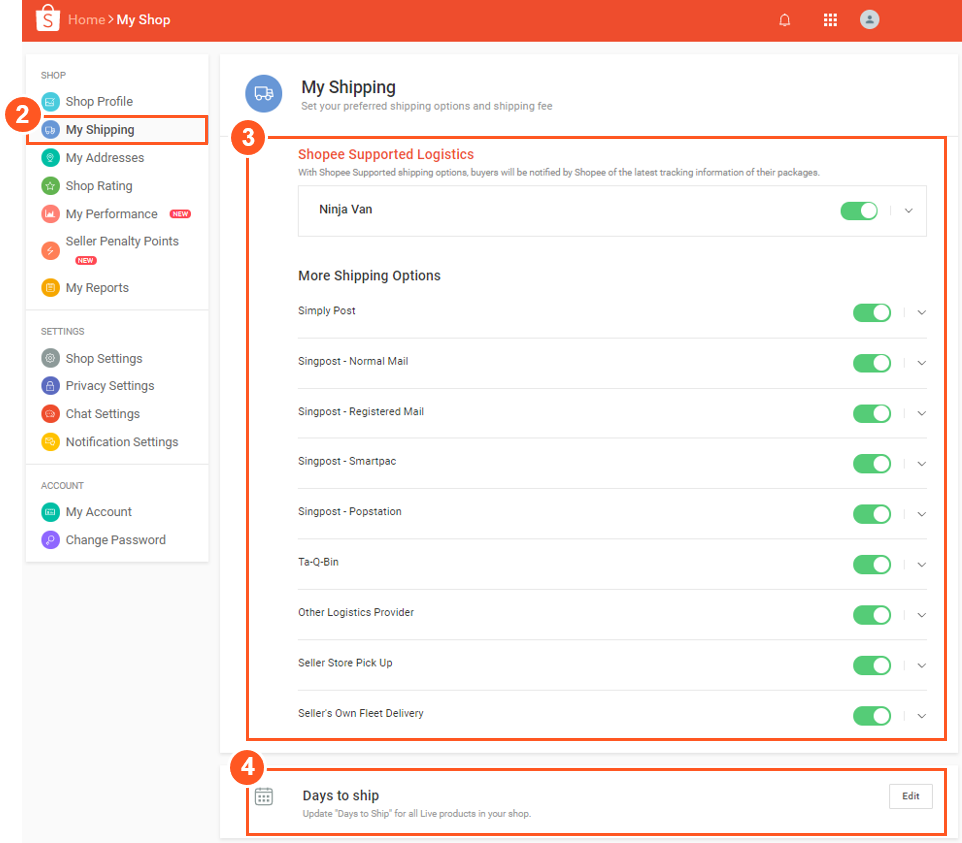The width and height of the screenshot is (962, 843).
Task: Expand the Ninja Van details chevron
Action: [909, 211]
